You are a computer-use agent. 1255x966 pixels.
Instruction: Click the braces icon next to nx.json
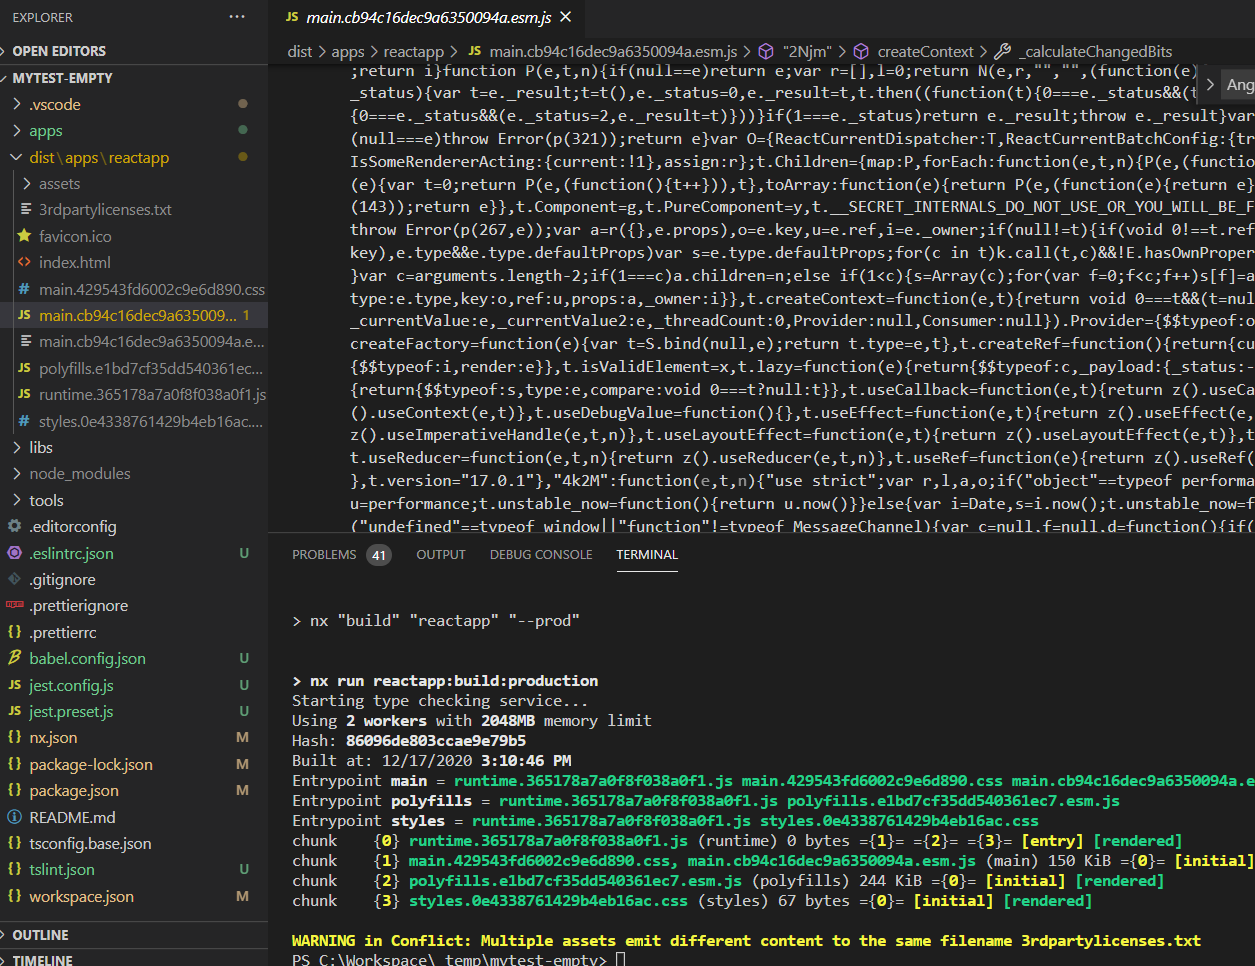tap(14, 737)
